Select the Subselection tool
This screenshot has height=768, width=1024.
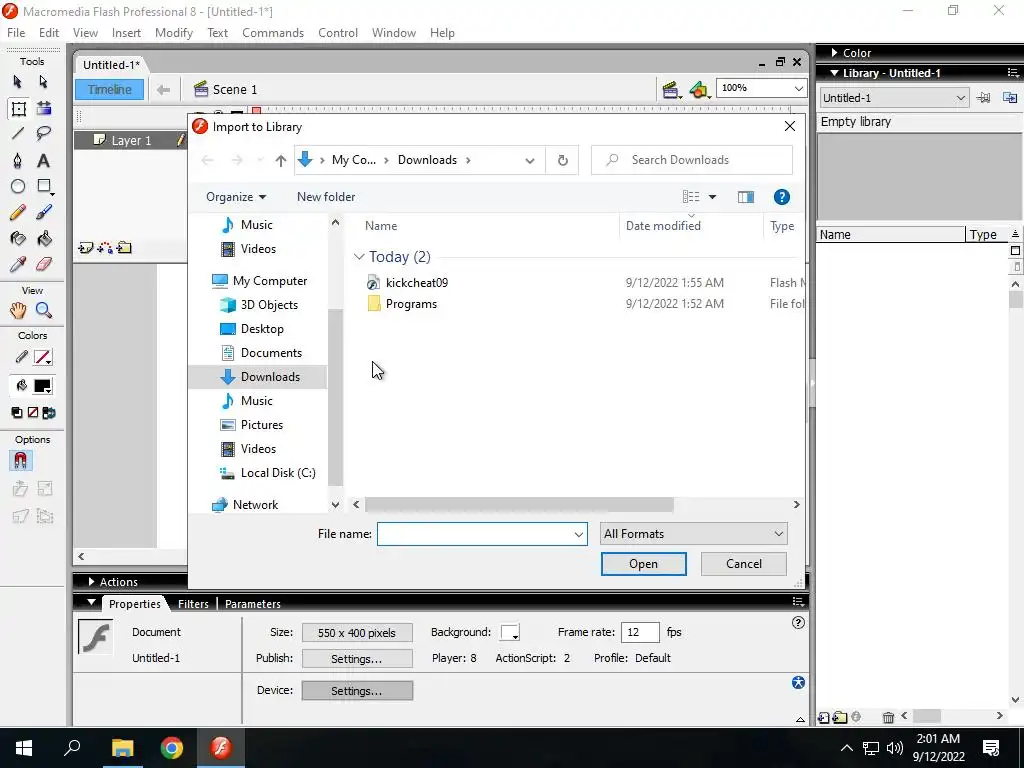point(44,82)
